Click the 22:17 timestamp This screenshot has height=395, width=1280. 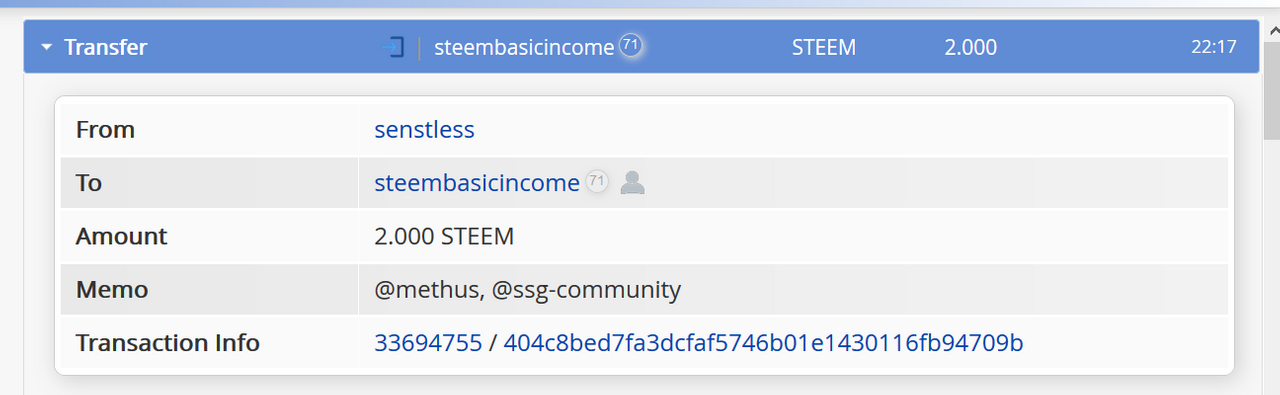tap(1214, 47)
